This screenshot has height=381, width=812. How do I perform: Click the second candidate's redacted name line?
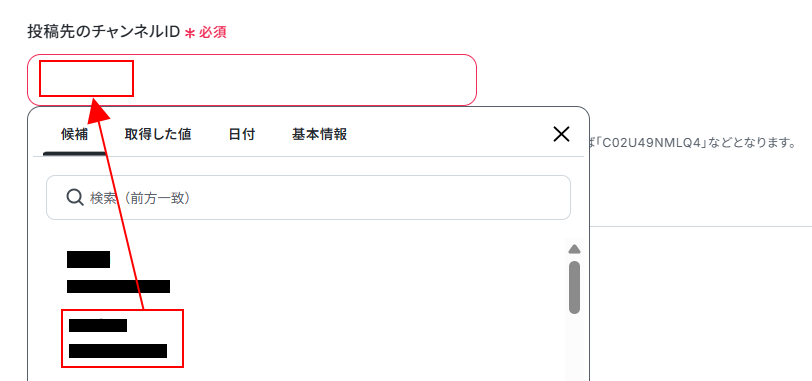(x=98, y=325)
